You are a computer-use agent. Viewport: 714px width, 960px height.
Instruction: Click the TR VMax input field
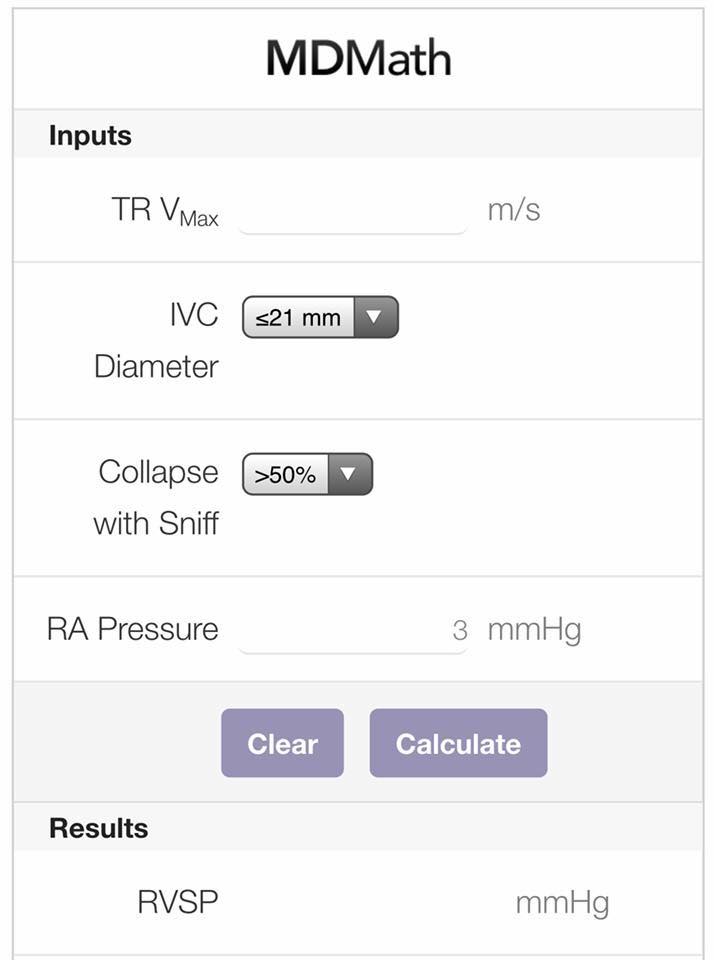(x=352, y=214)
